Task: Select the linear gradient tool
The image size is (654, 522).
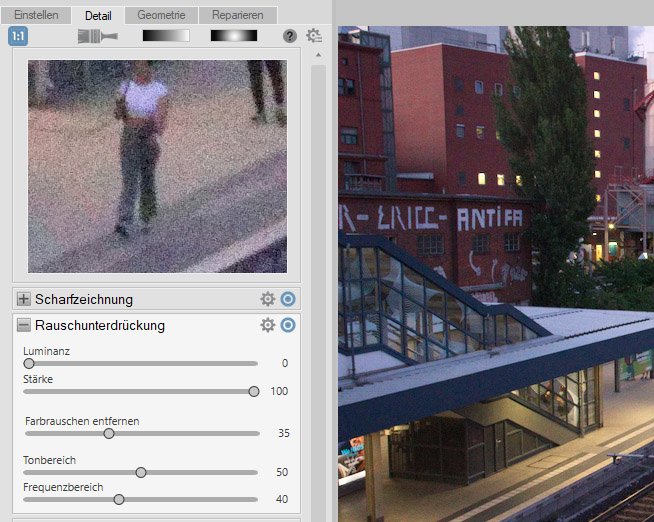Action: click(x=165, y=36)
